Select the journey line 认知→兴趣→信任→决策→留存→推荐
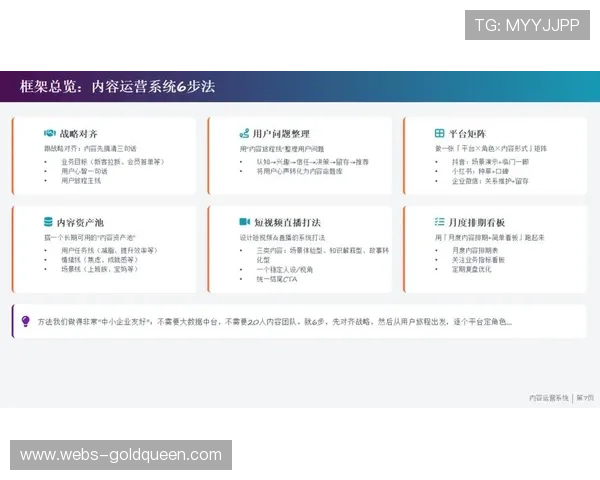 point(313,162)
